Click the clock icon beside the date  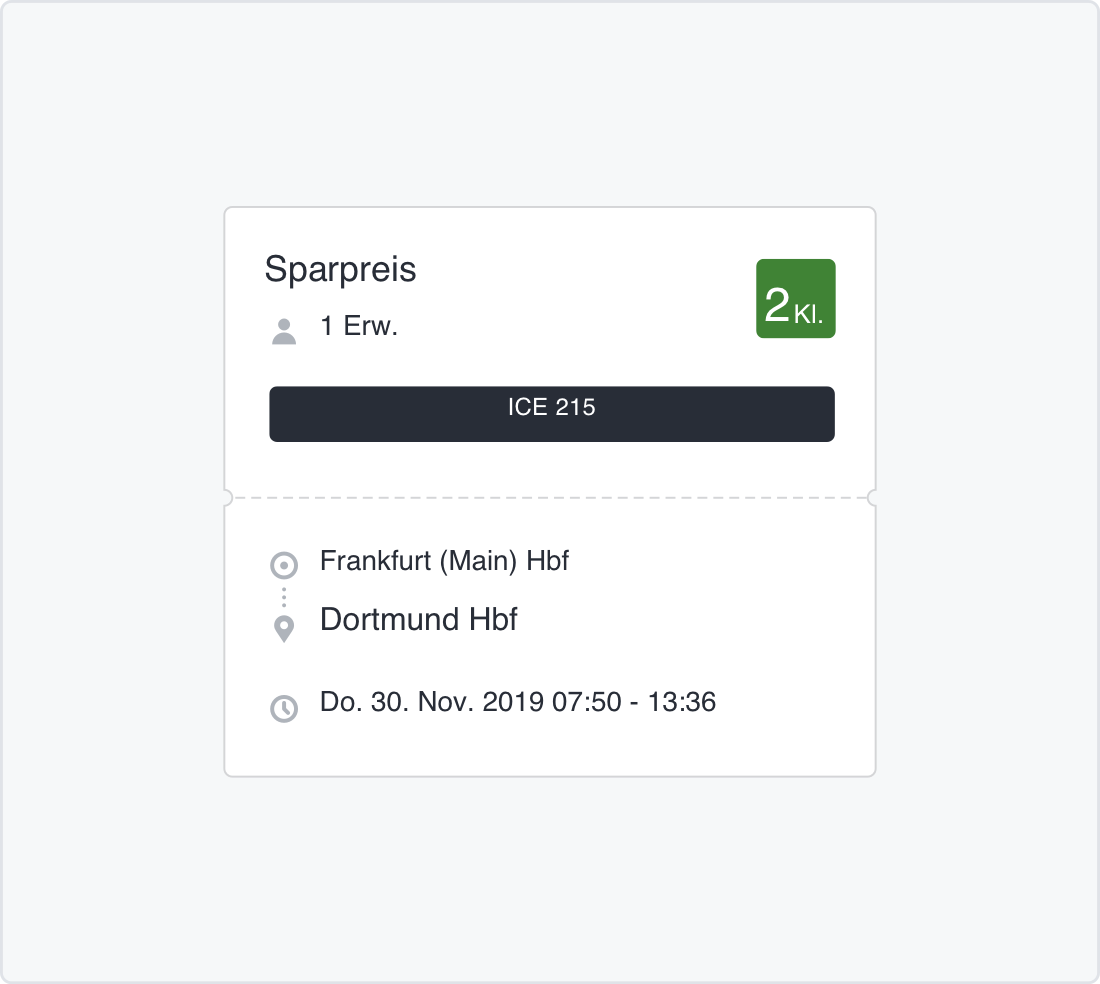click(284, 708)
